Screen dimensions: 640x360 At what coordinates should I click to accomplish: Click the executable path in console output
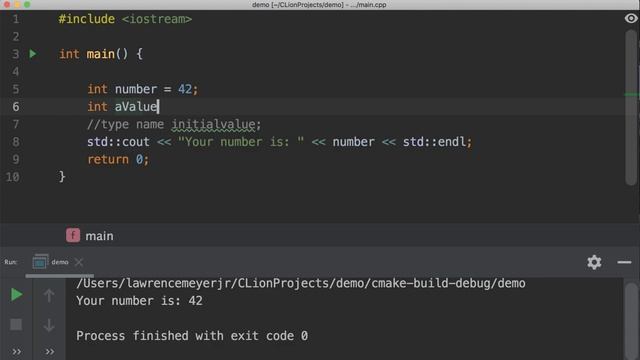(301, 283)
